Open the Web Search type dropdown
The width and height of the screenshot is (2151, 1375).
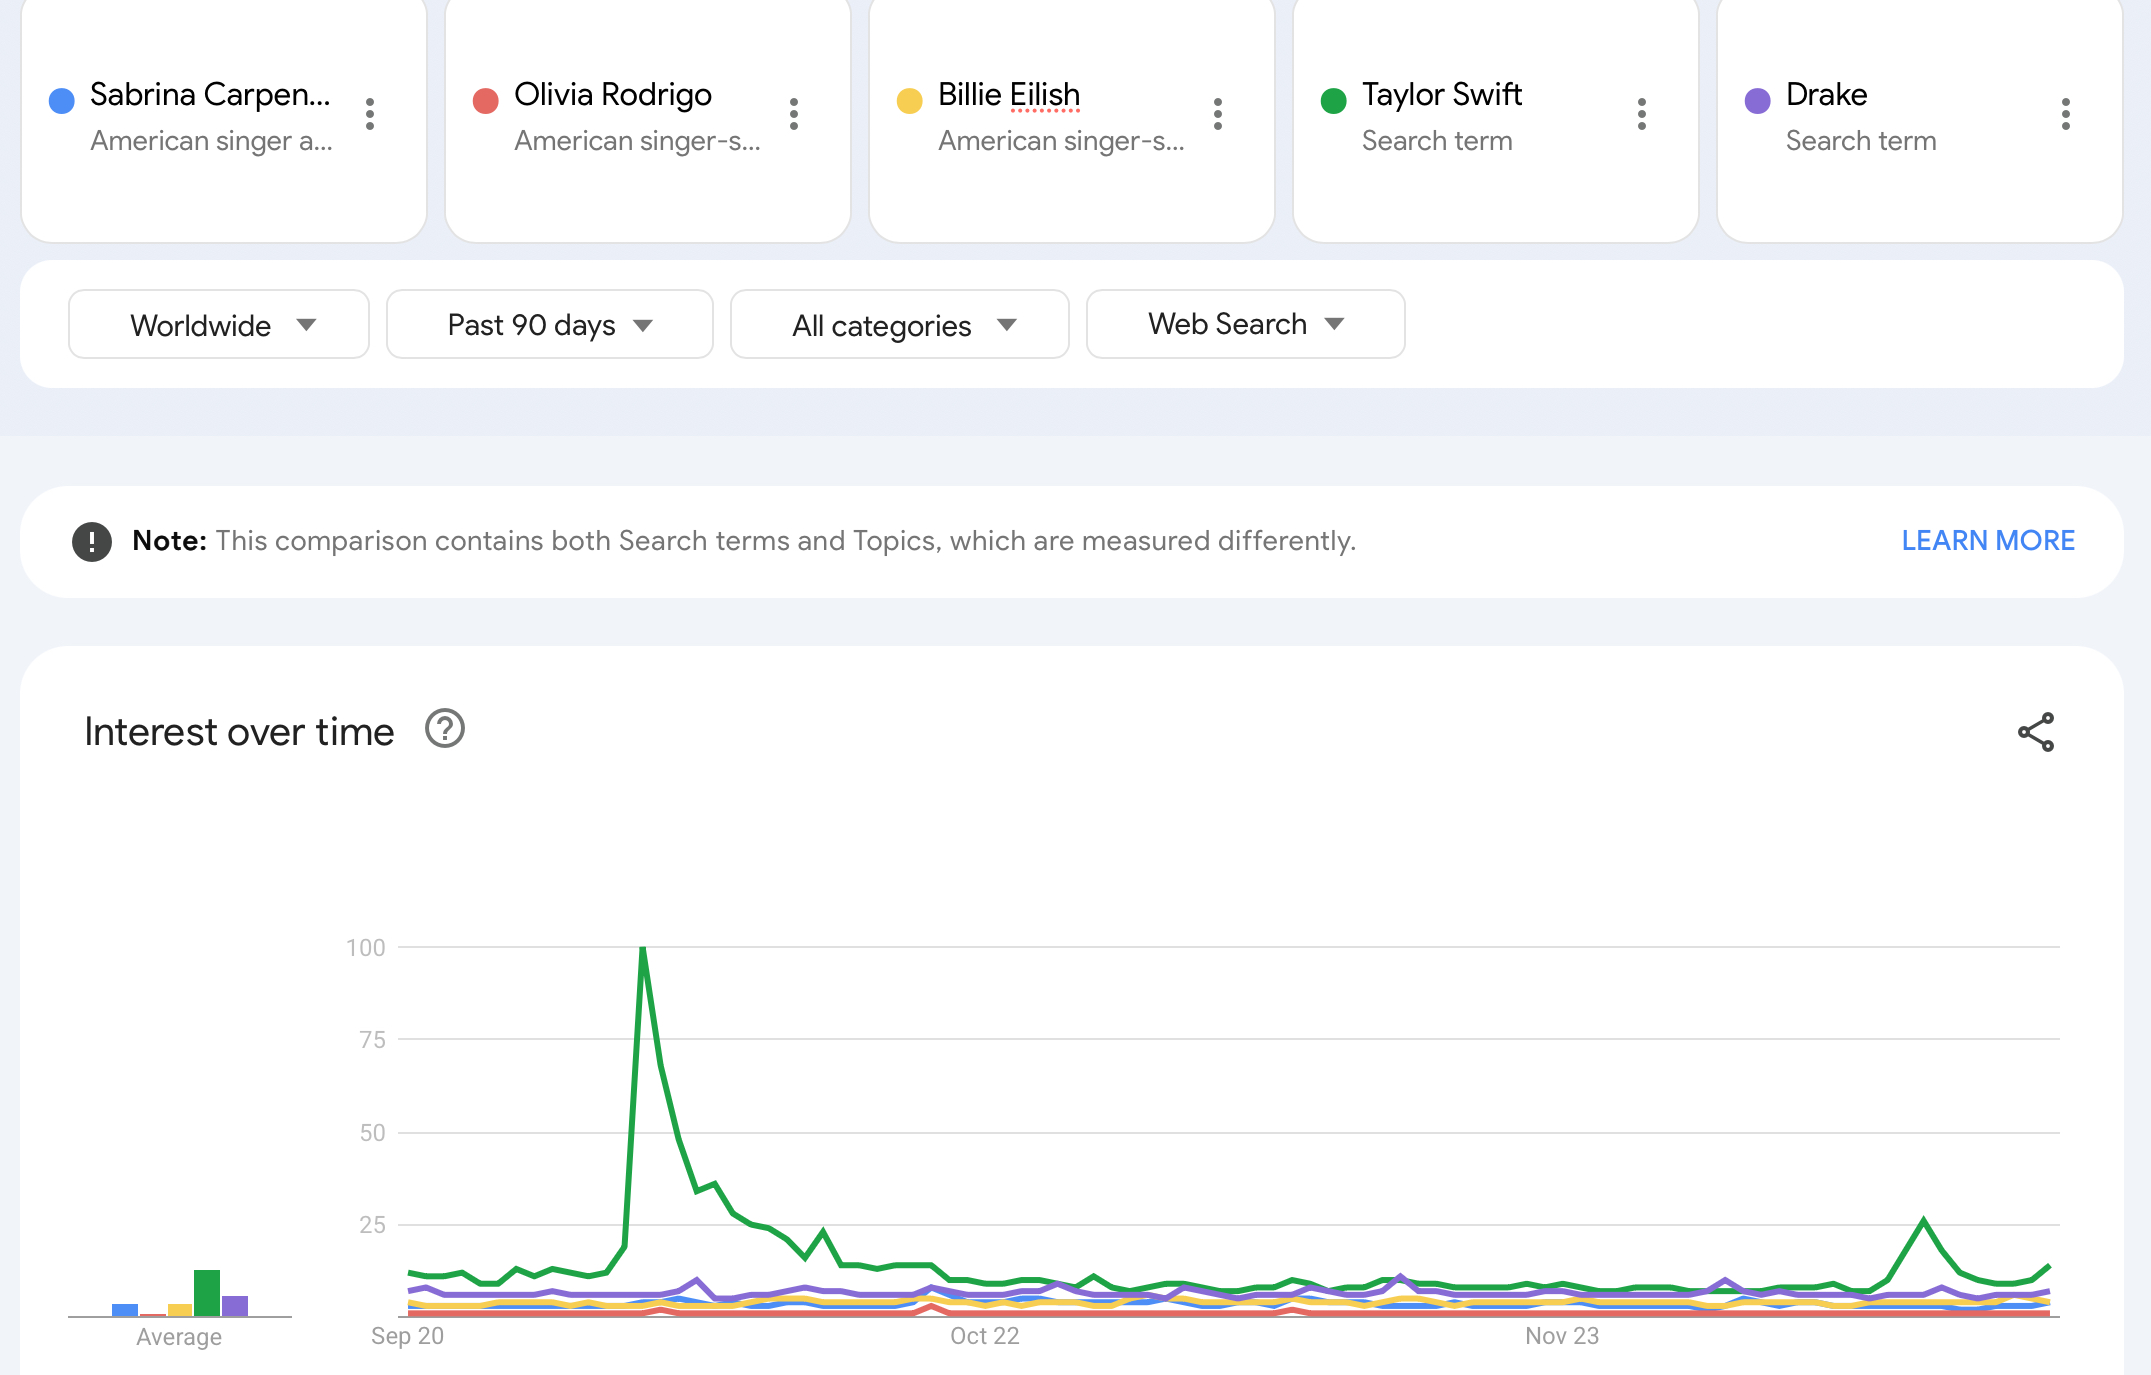[1245, 325]
